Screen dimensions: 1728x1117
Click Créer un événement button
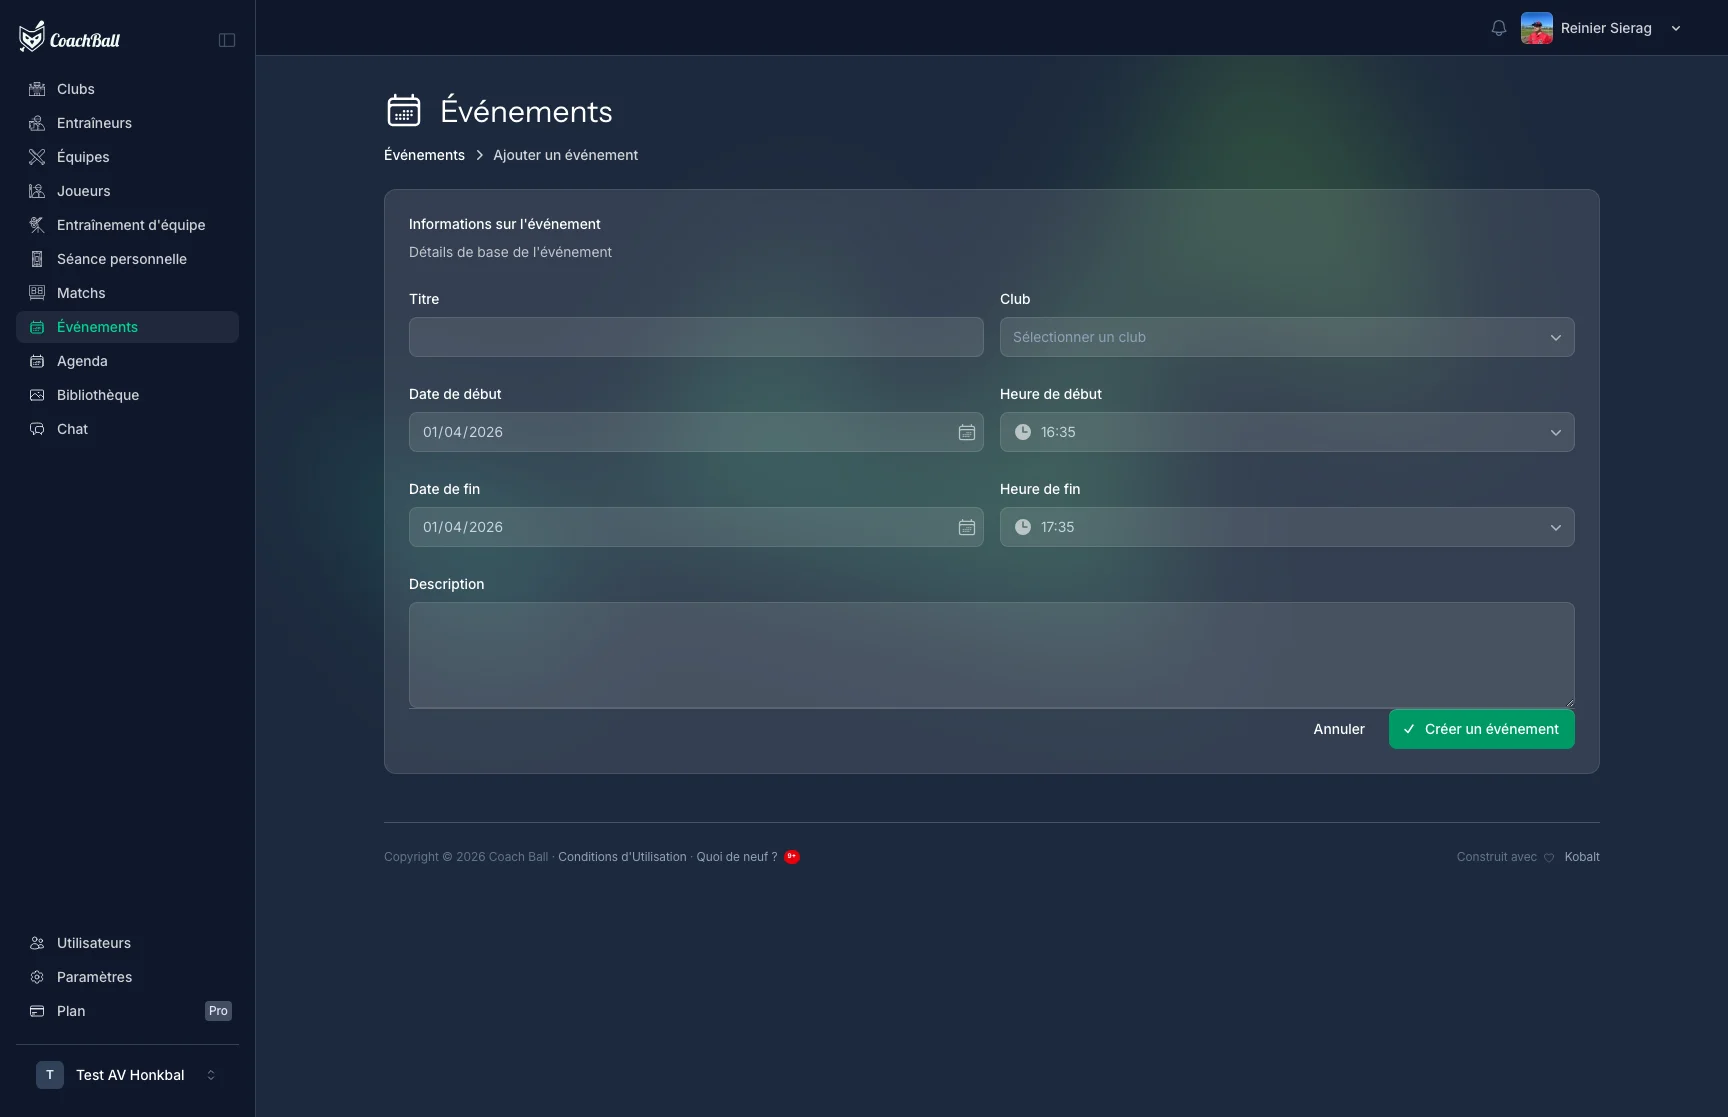[1482, 729]
